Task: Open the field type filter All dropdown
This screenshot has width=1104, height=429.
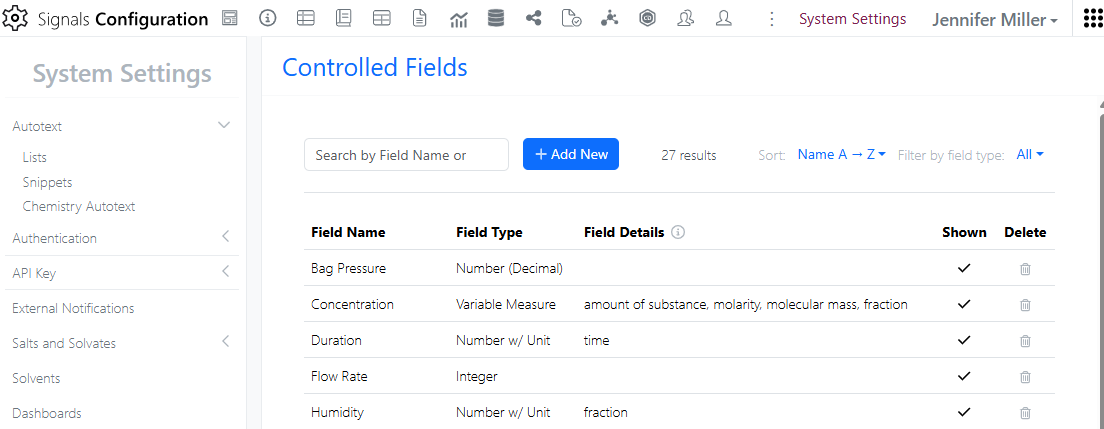Action: [x=1030, y=154]
